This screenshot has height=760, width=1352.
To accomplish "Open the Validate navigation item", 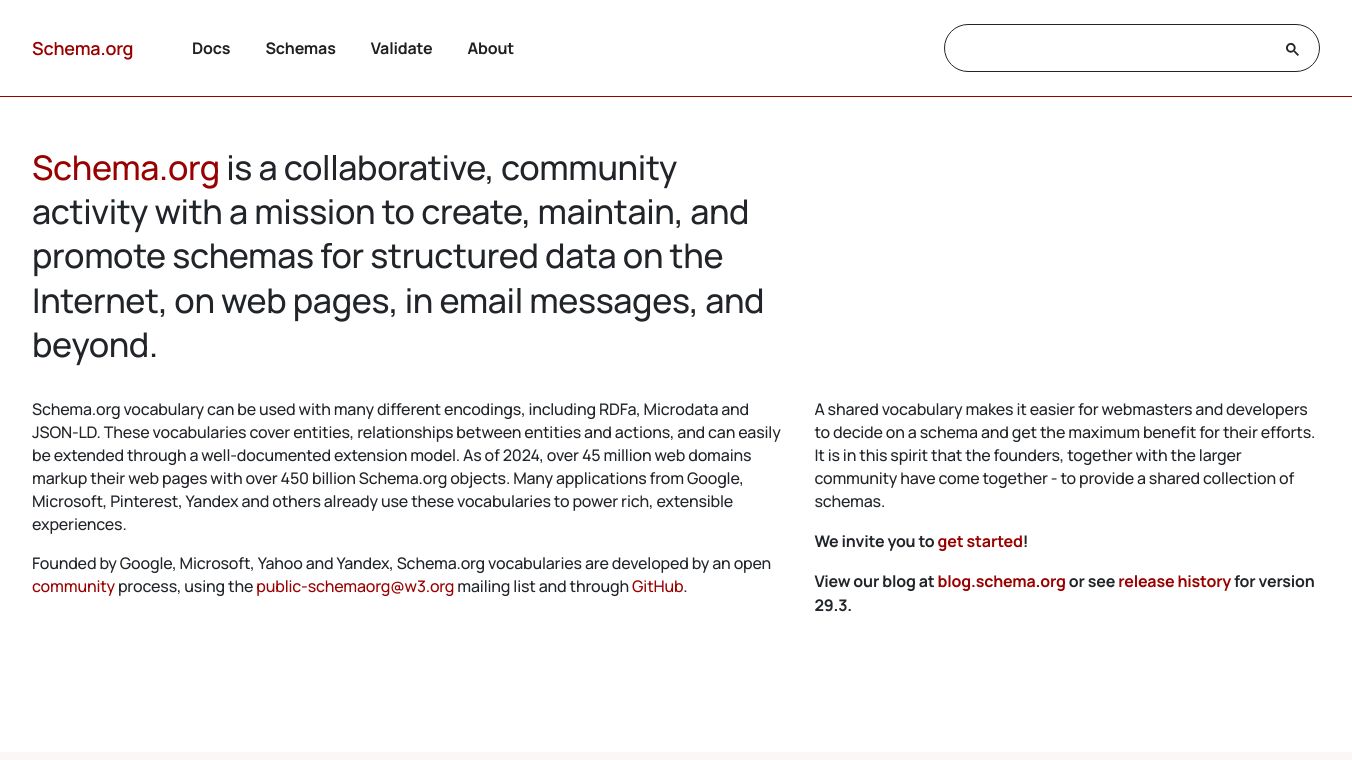I will 401,49.
